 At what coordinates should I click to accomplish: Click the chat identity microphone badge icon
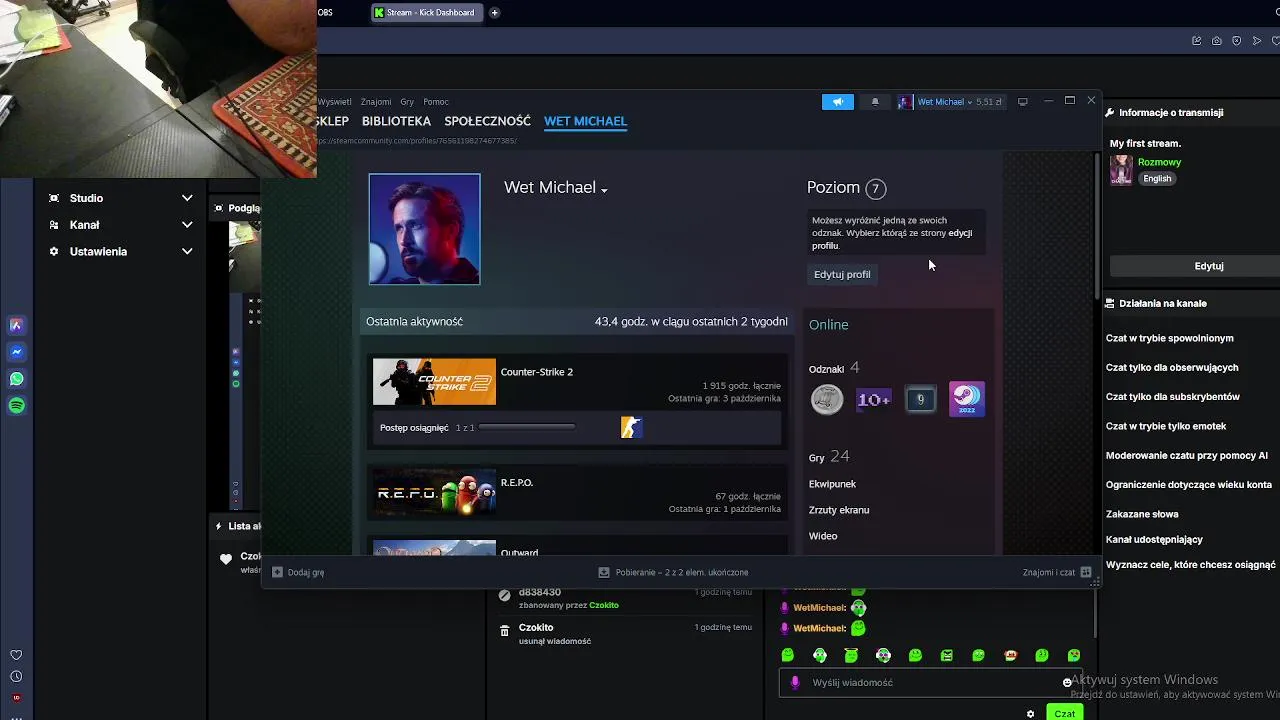(795, 682)
